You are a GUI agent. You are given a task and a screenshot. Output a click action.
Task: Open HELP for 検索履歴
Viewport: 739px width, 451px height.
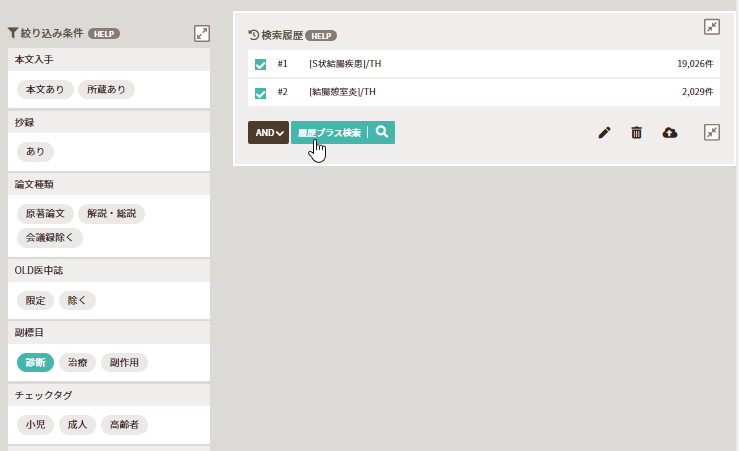(320, 36)
